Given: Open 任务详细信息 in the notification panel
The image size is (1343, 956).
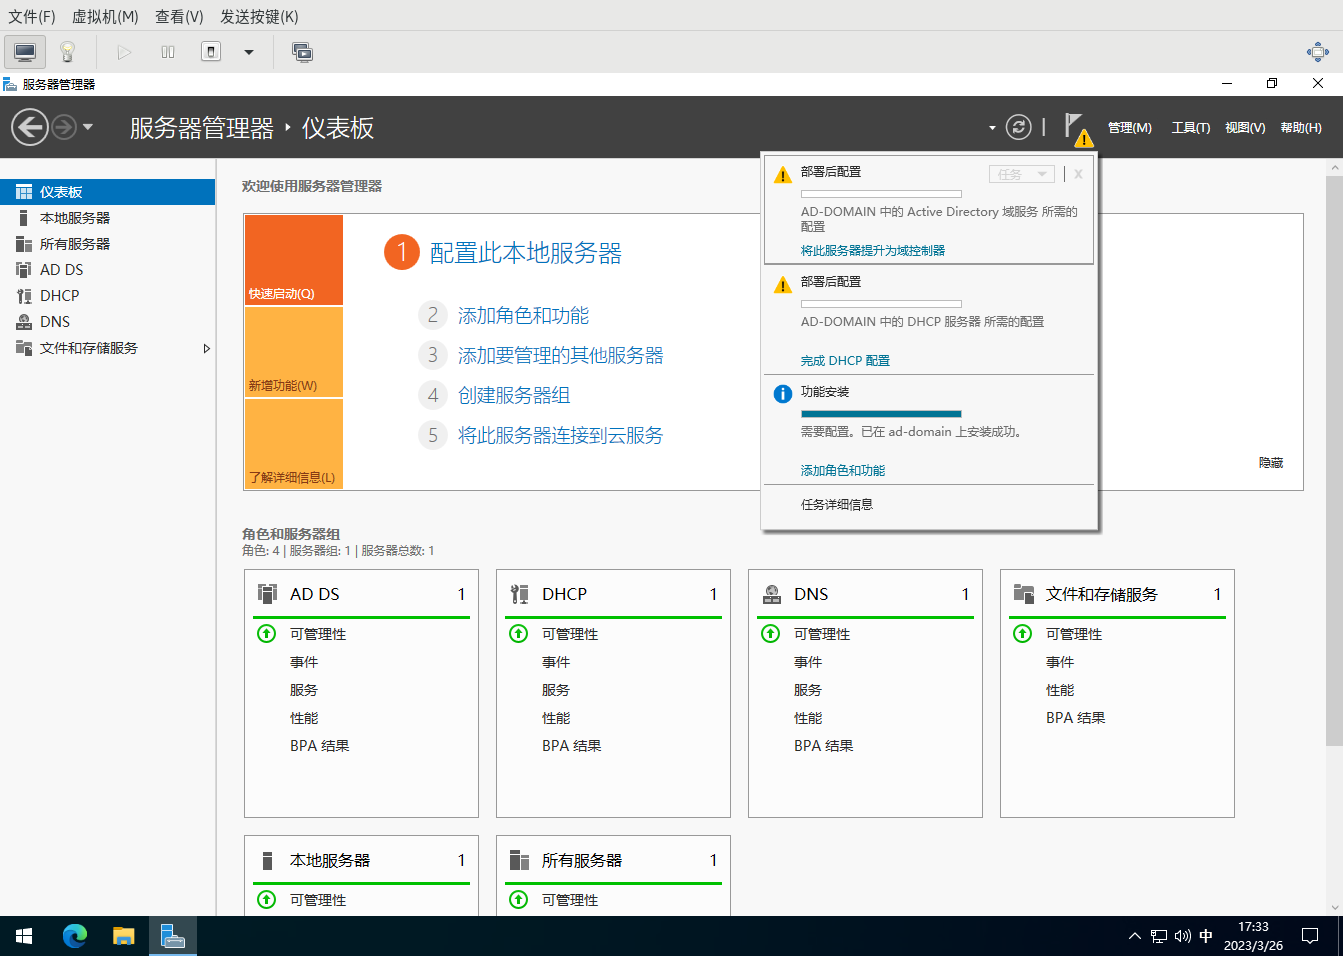Looking at the screenshot, I should click(837, 505).
